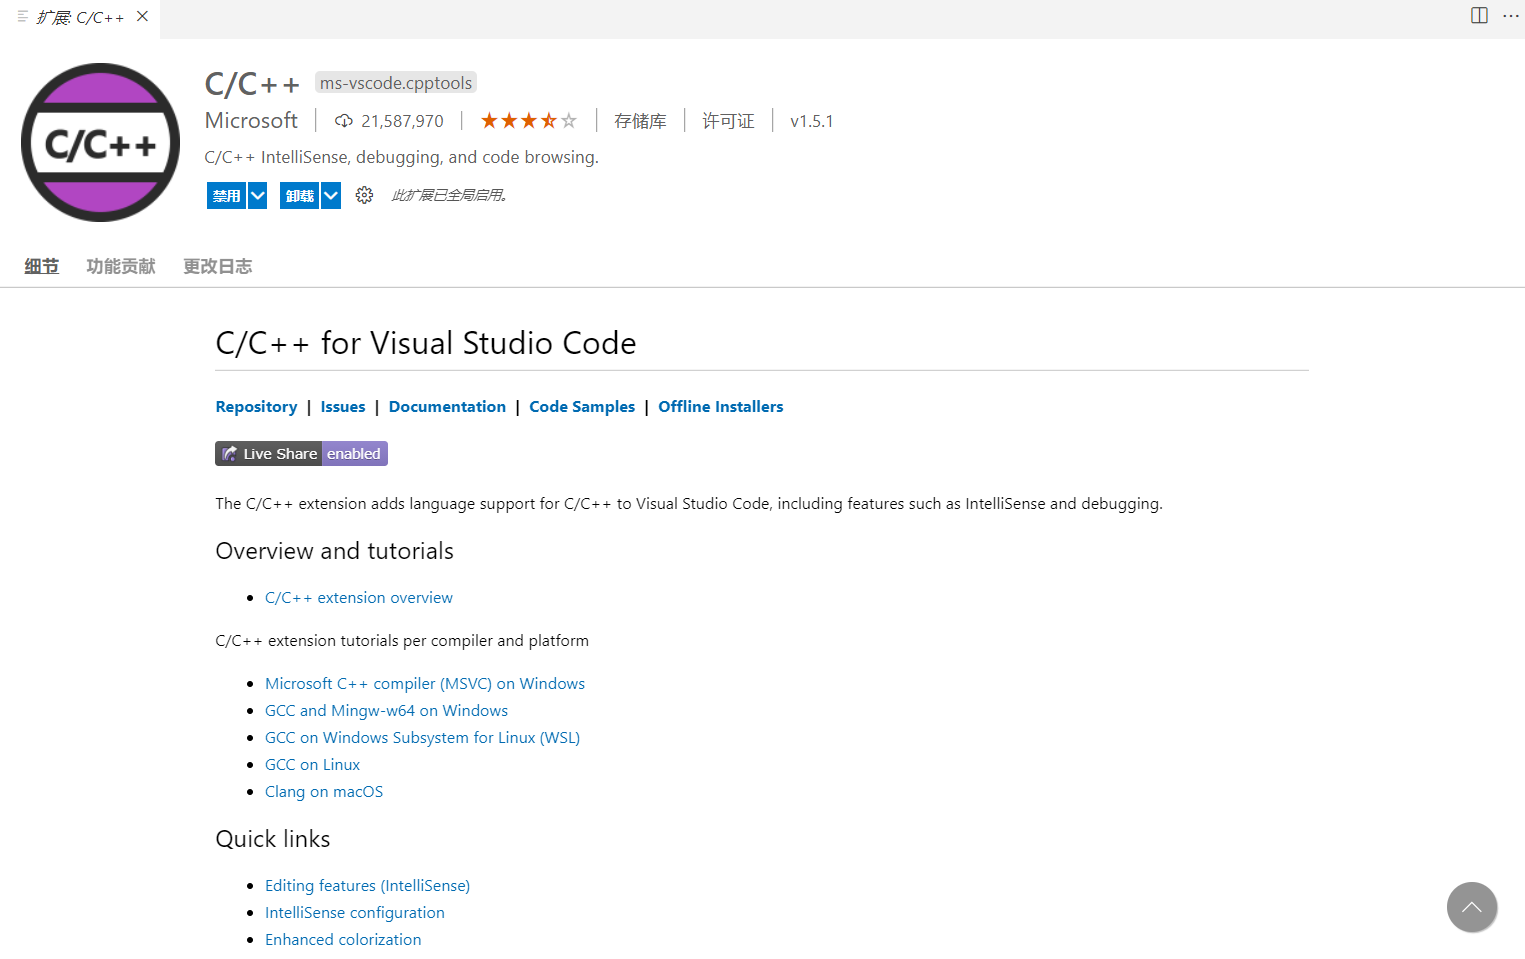Click the 此扩展已全局启用 status text
This screenshot has width=1525, height=959.
point(449,195)
